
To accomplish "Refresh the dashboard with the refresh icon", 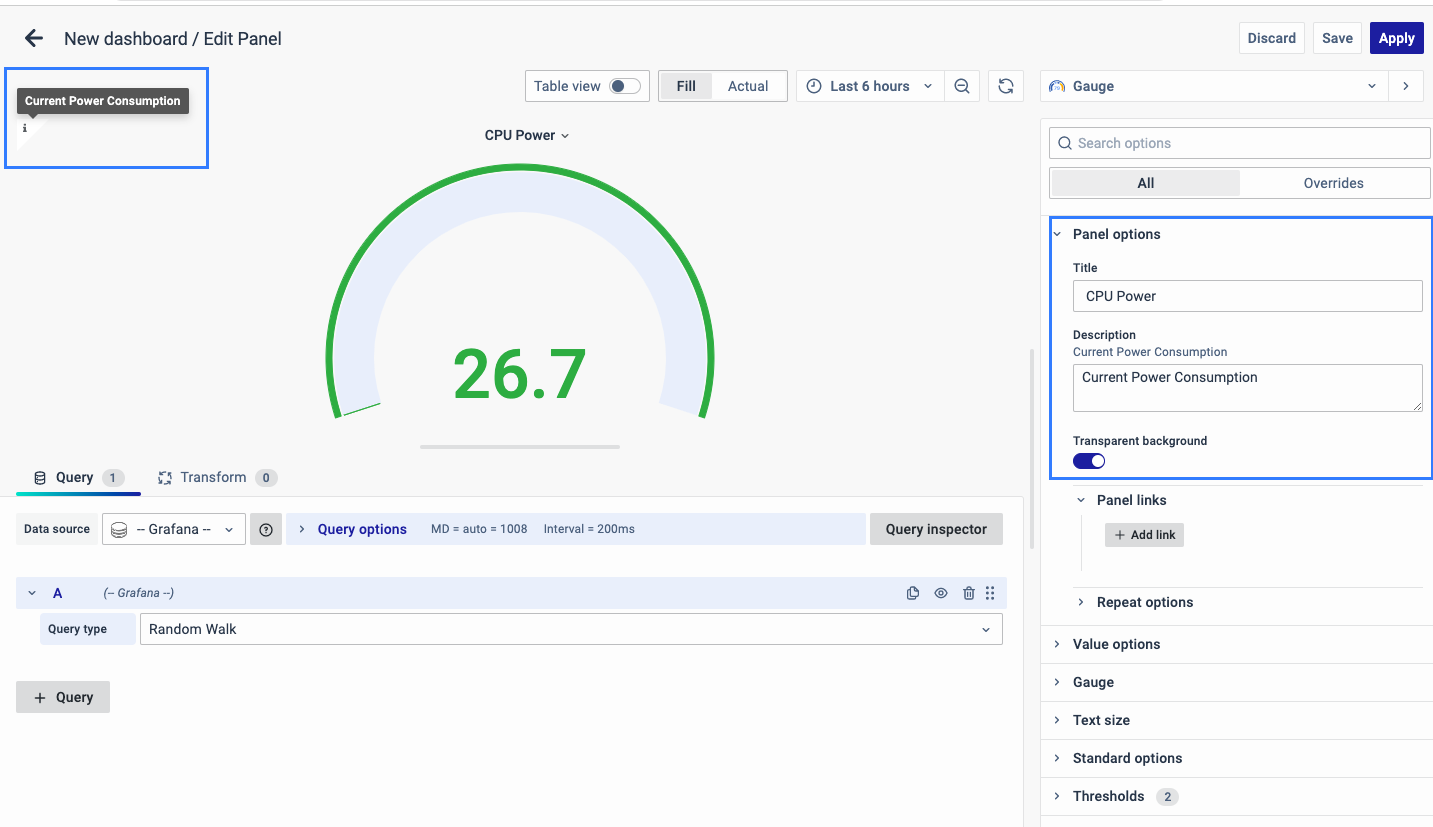I will [1005, 86].
